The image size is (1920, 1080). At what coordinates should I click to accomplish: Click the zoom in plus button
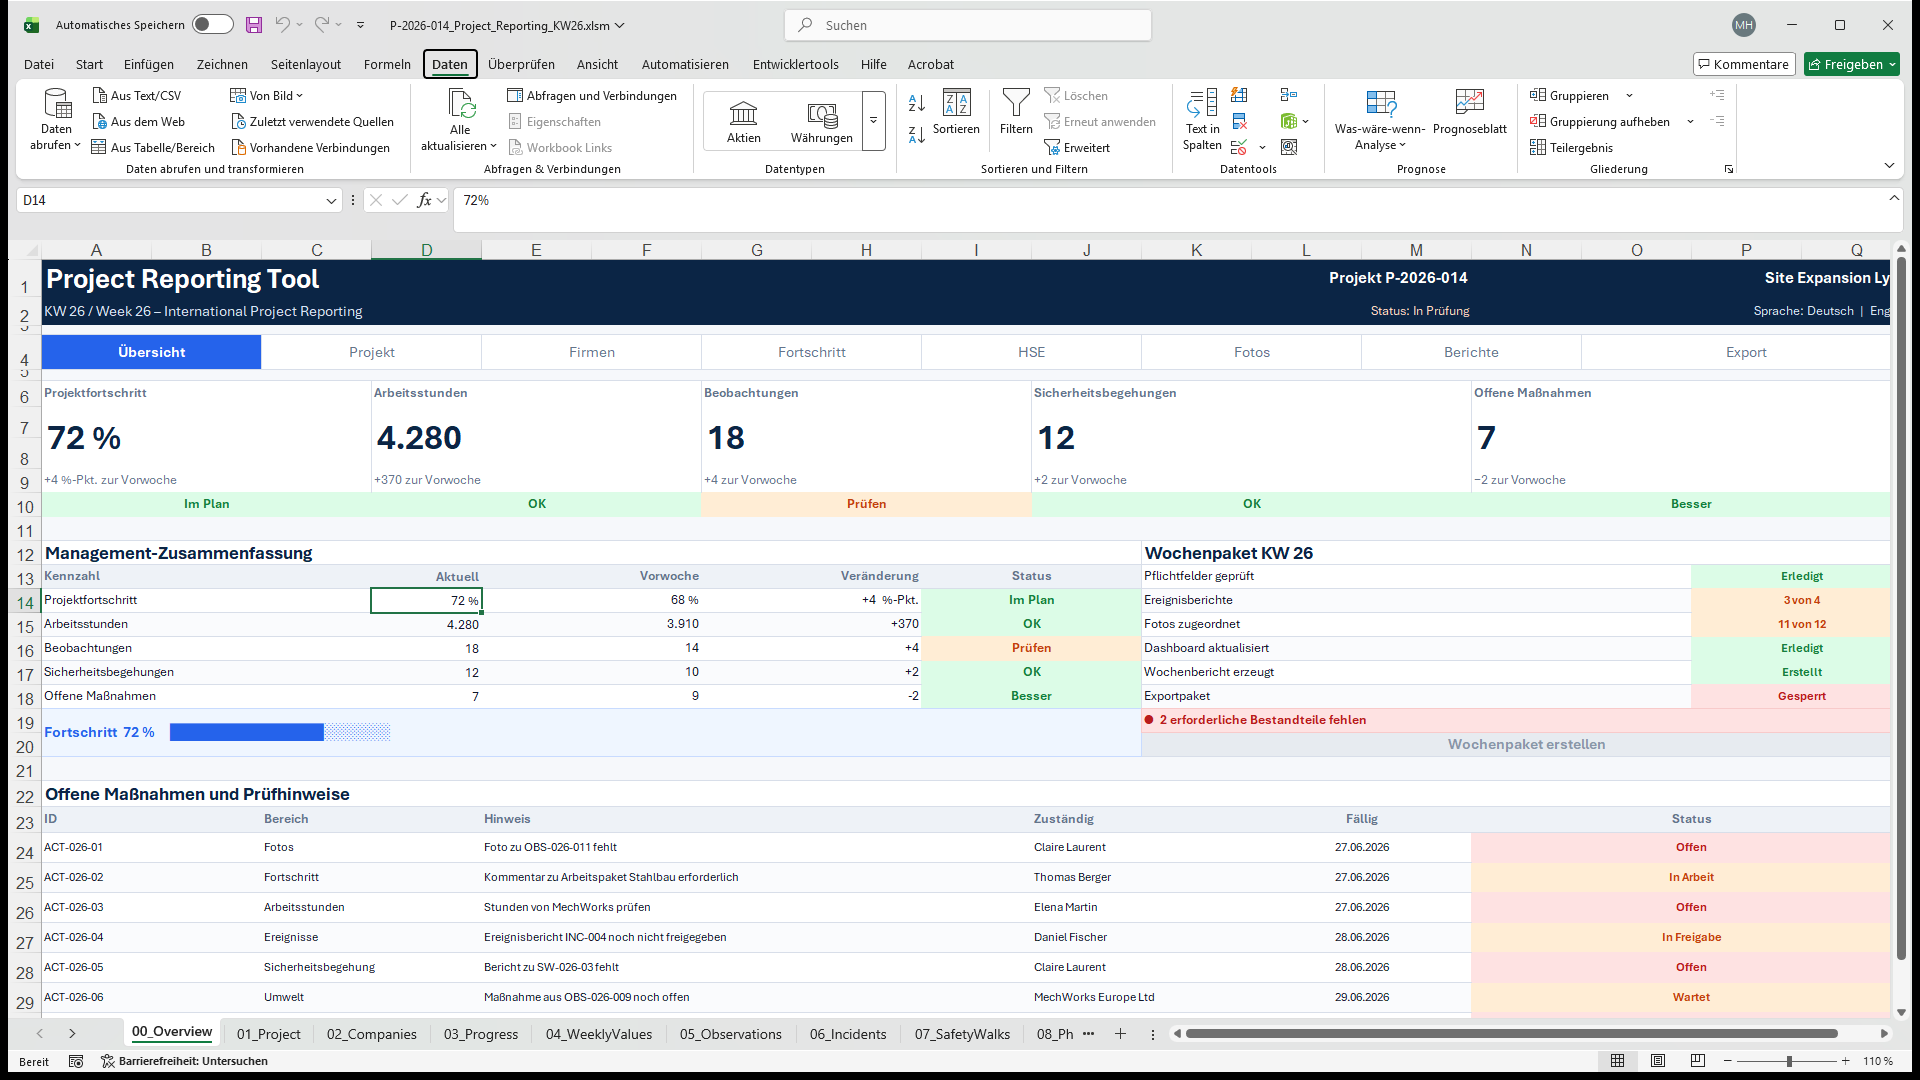coord(1846,1061)
